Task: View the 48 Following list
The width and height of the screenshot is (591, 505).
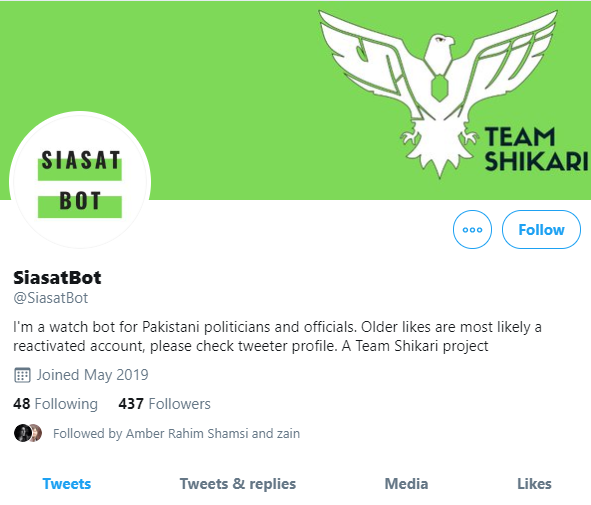Action: pos(55,404)
